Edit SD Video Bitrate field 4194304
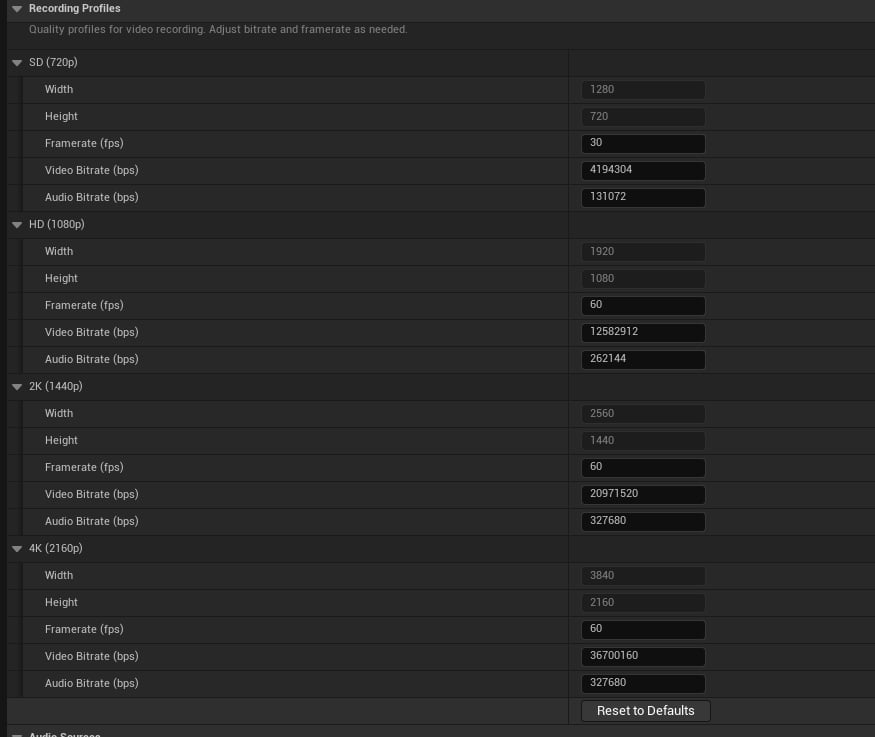Screen dimensions: 875x737 643,170
